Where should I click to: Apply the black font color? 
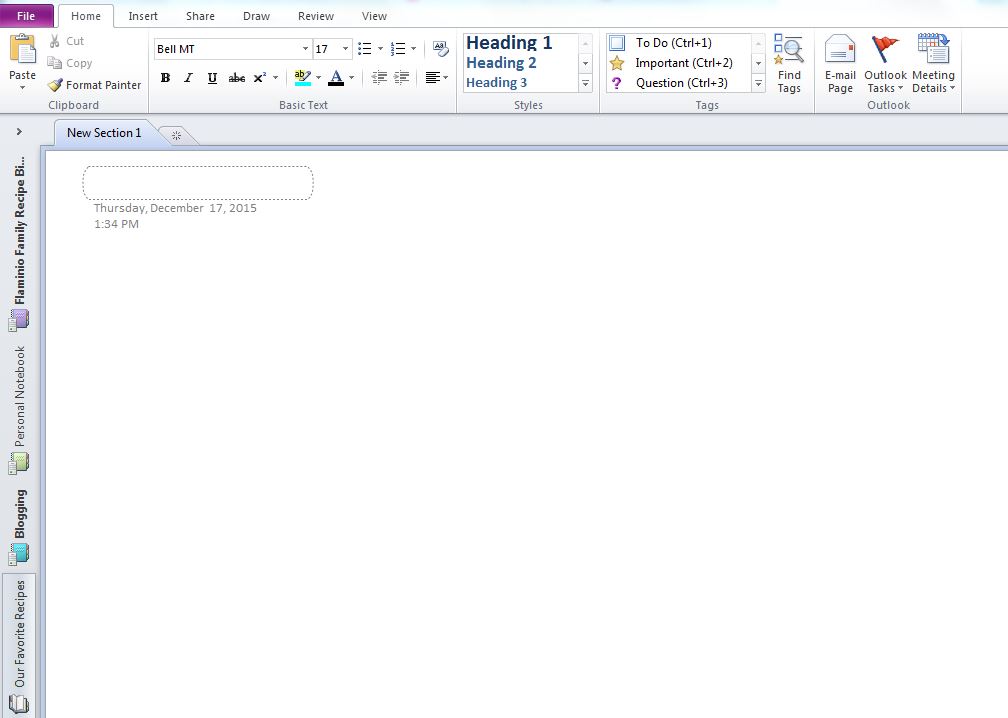point(336,78)
